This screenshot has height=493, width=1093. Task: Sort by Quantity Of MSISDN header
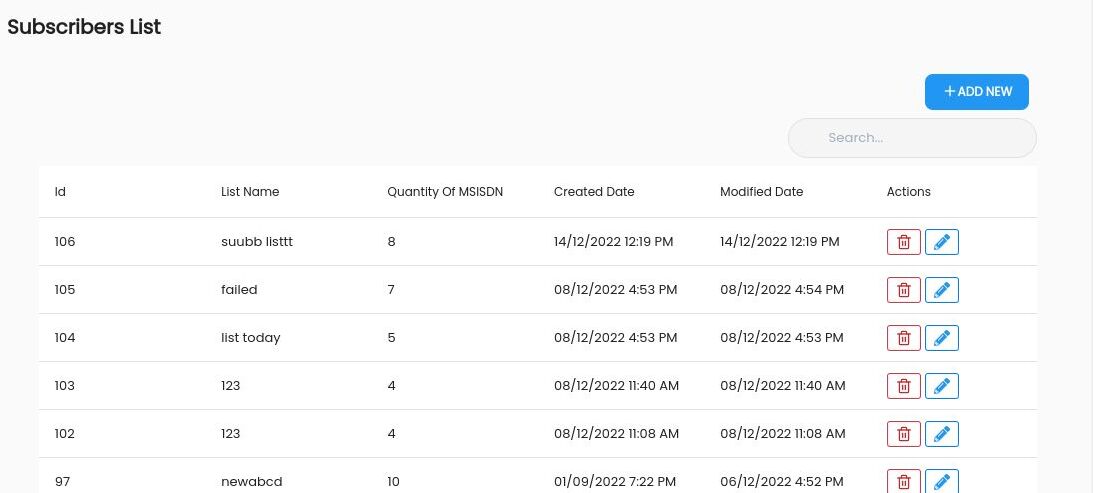[445, 192]
